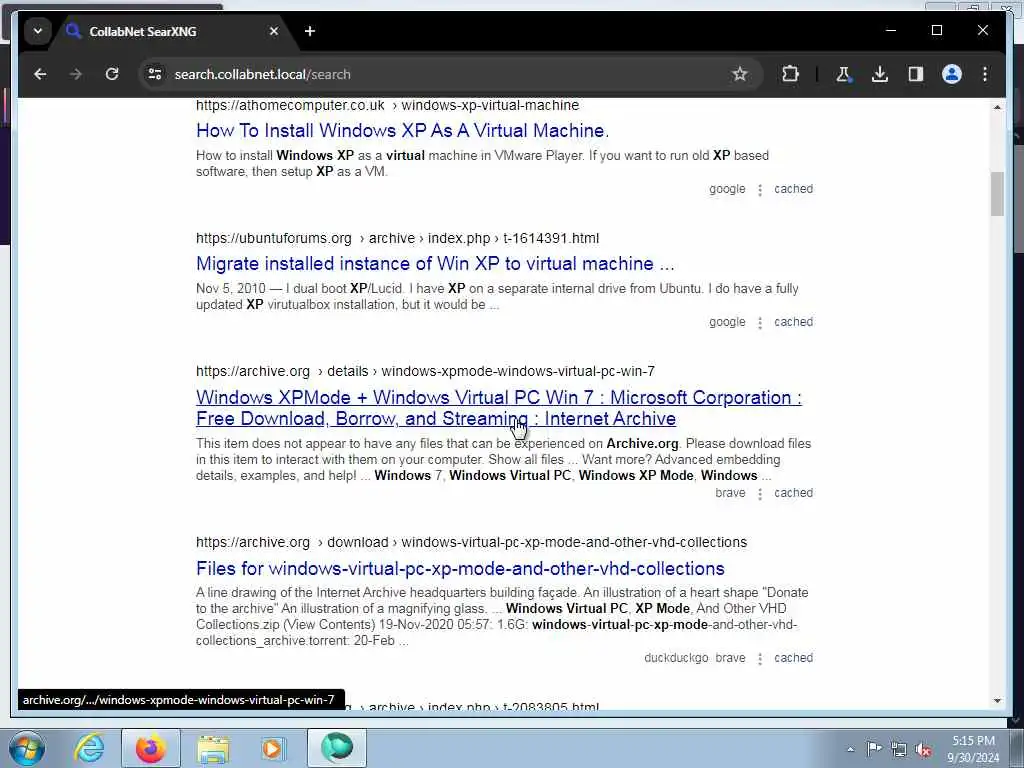Show browser downloads
This screenshot has height=768, width=1024.
click(x=880, y=74)
